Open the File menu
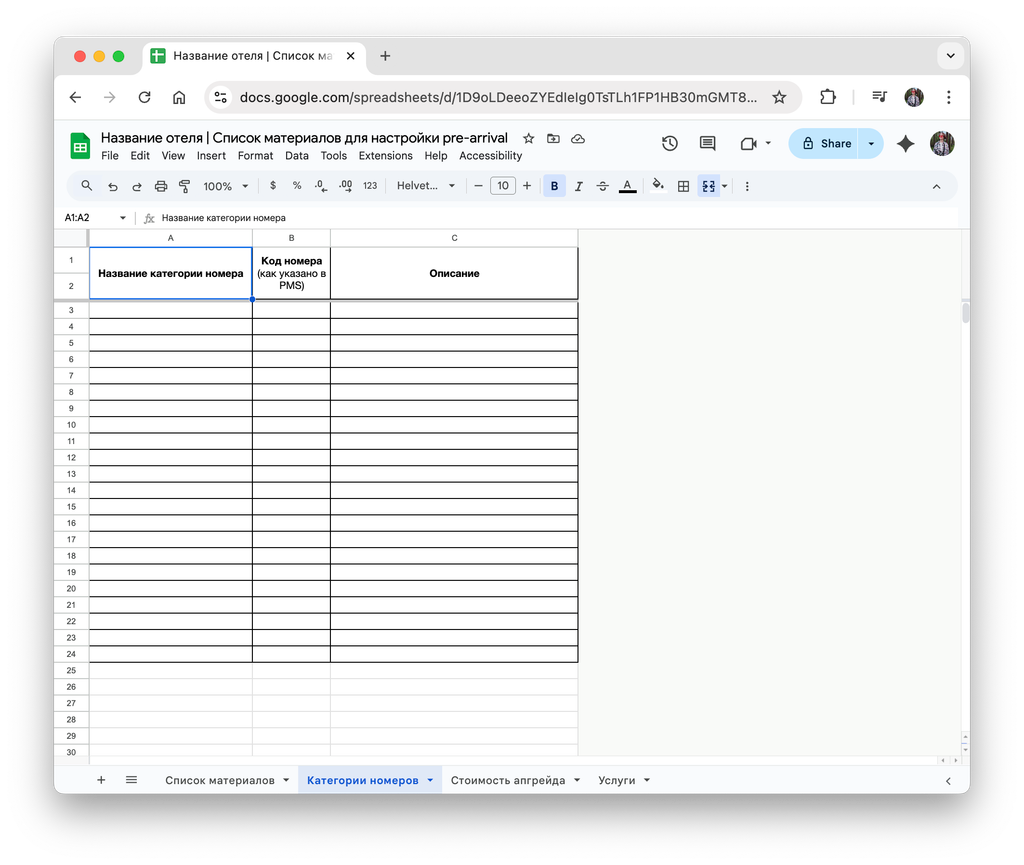The image size is (1024, 865). [x=110, y=156]
